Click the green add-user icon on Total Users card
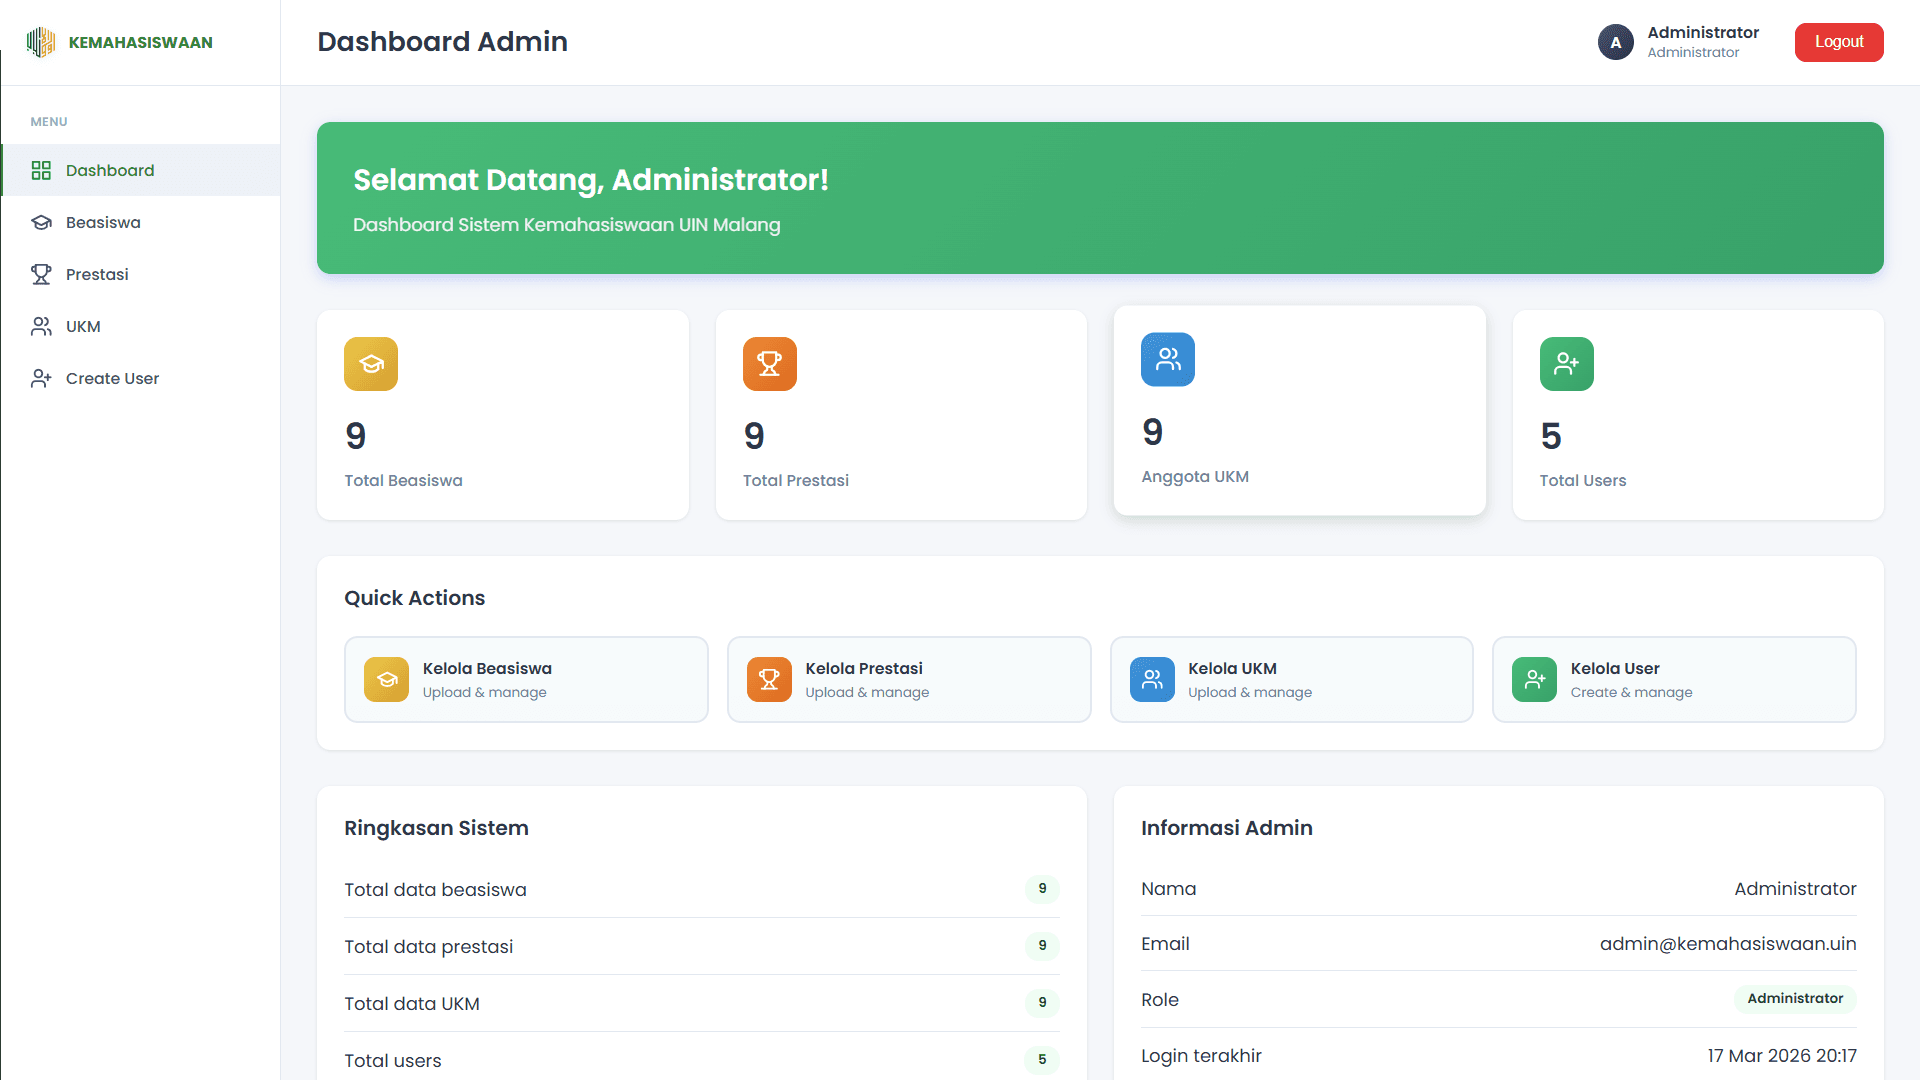The width and height of the screenshot is (1920, 1080). click(1566, 364)
